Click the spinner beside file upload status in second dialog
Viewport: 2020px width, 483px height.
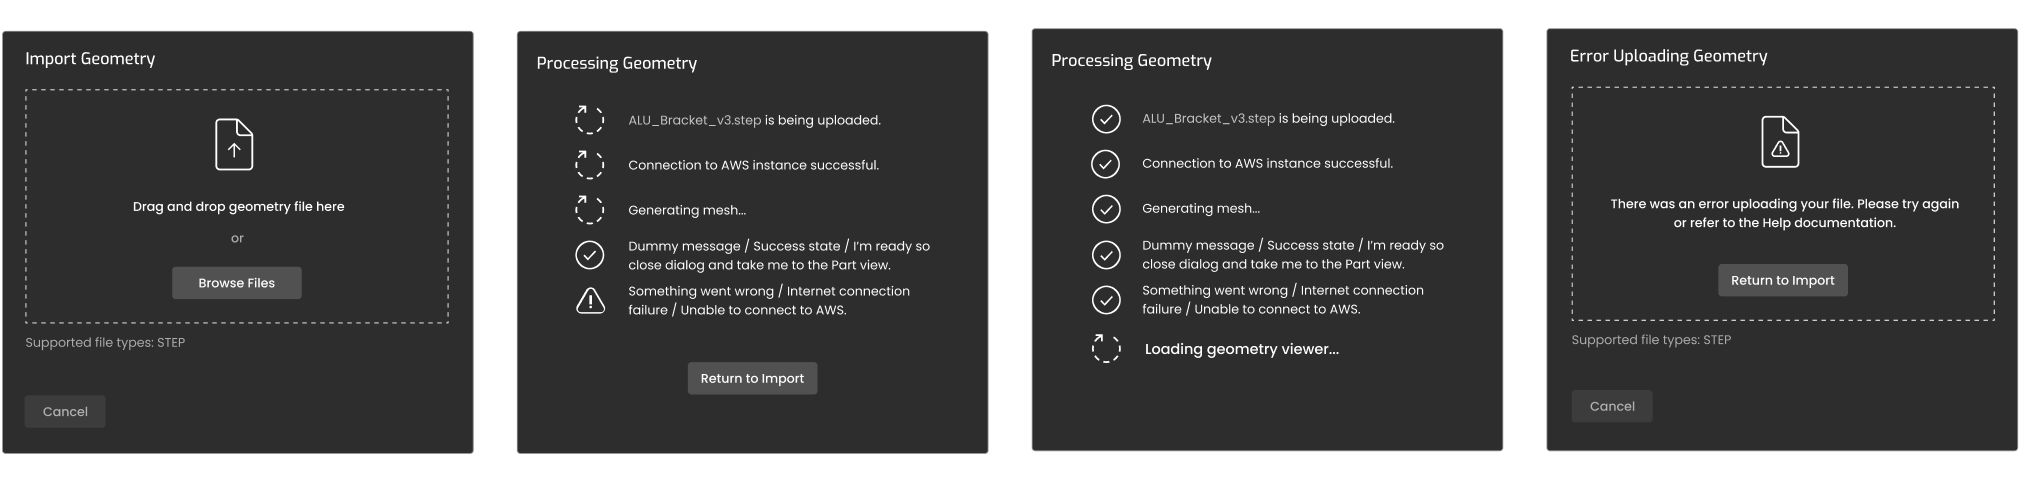(590, 120)
